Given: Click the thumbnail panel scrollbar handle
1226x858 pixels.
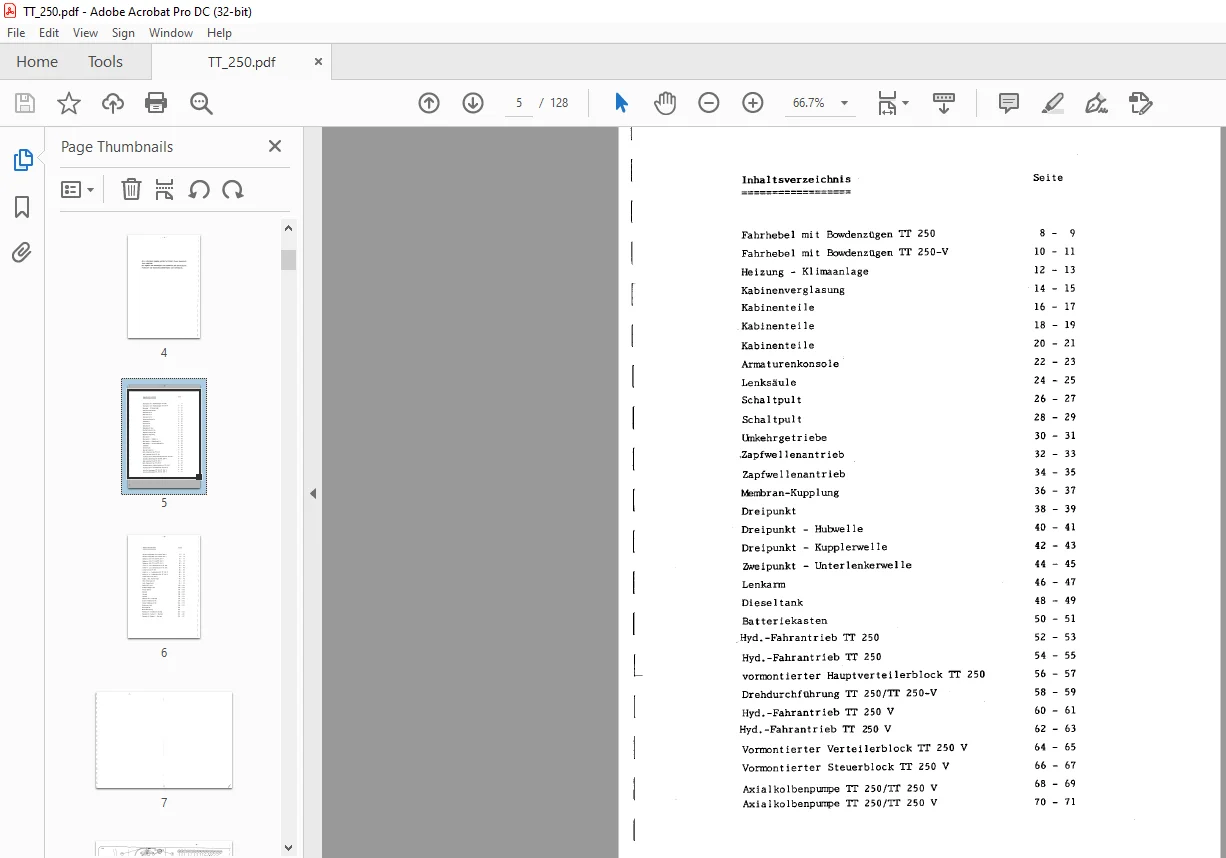Looking at the screenshot, I should (289, 260).
